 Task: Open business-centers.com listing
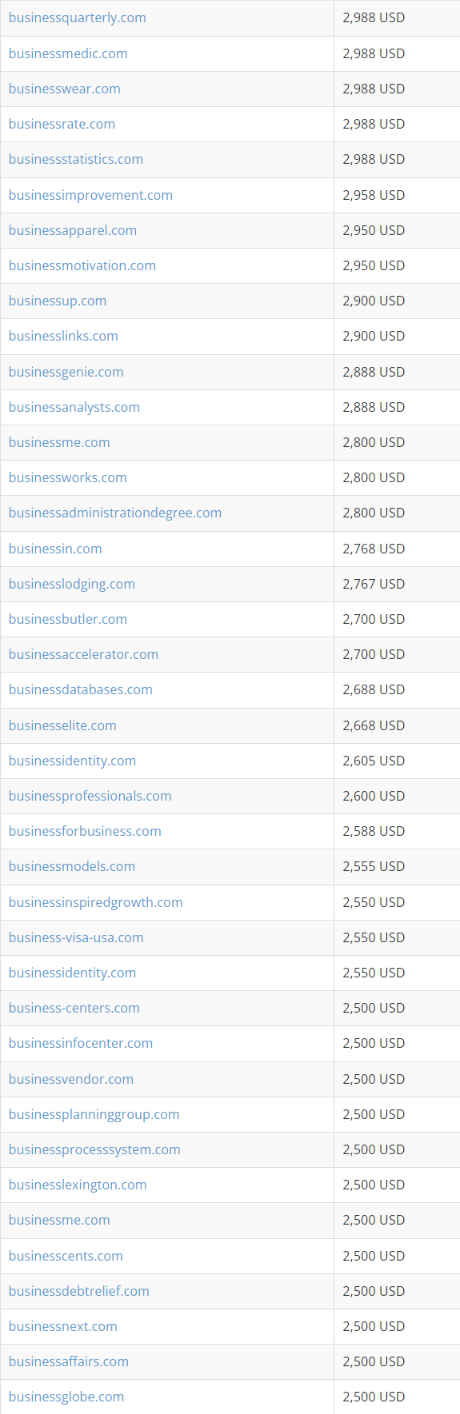pyautogui.click(x=74, y=1007)
